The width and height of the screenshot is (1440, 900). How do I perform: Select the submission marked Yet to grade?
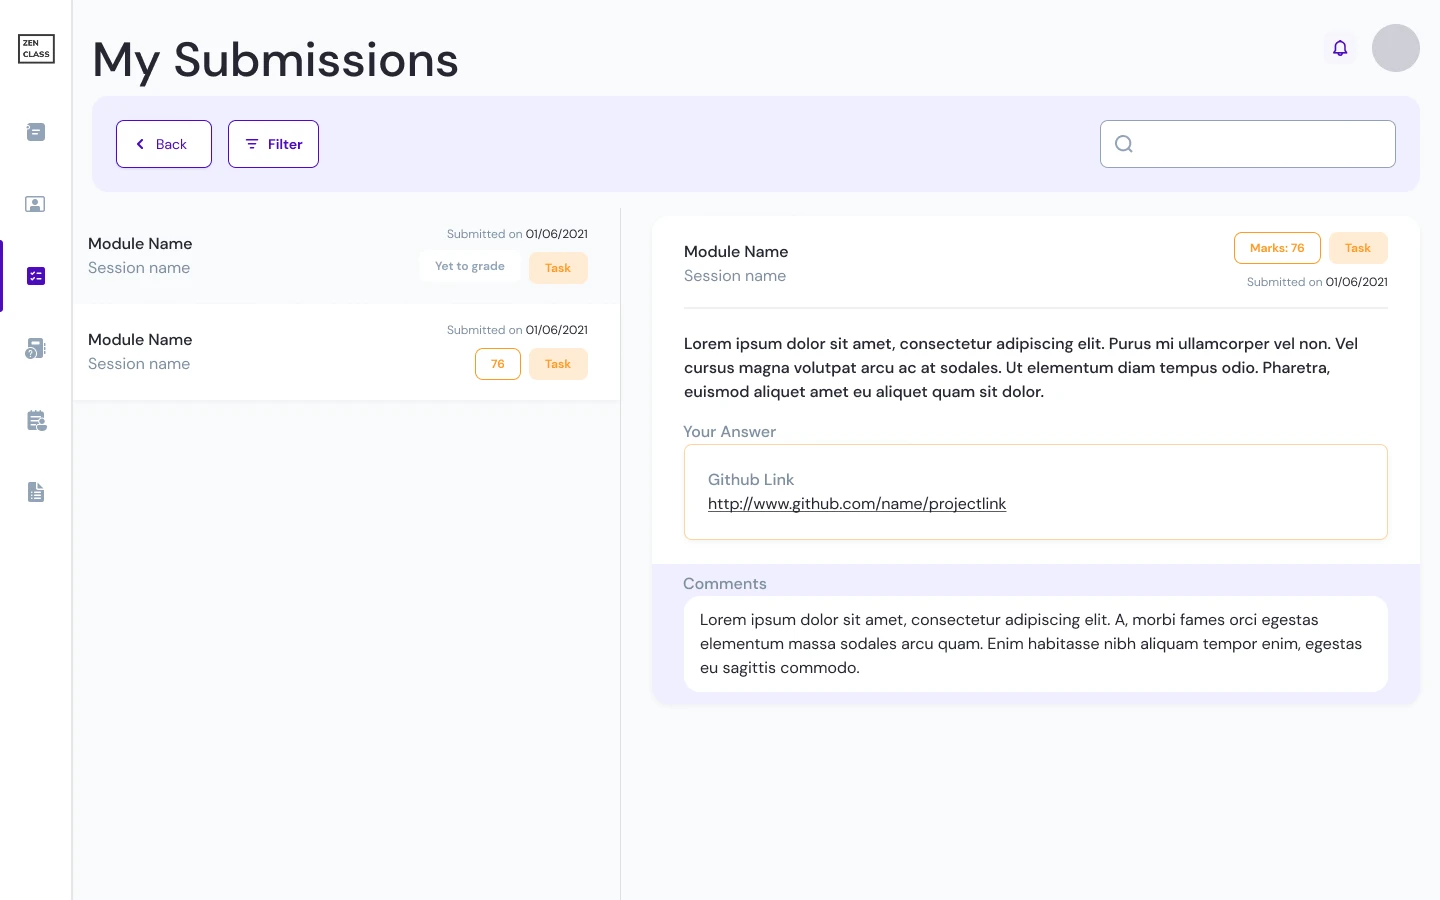[x=346, y=256]
